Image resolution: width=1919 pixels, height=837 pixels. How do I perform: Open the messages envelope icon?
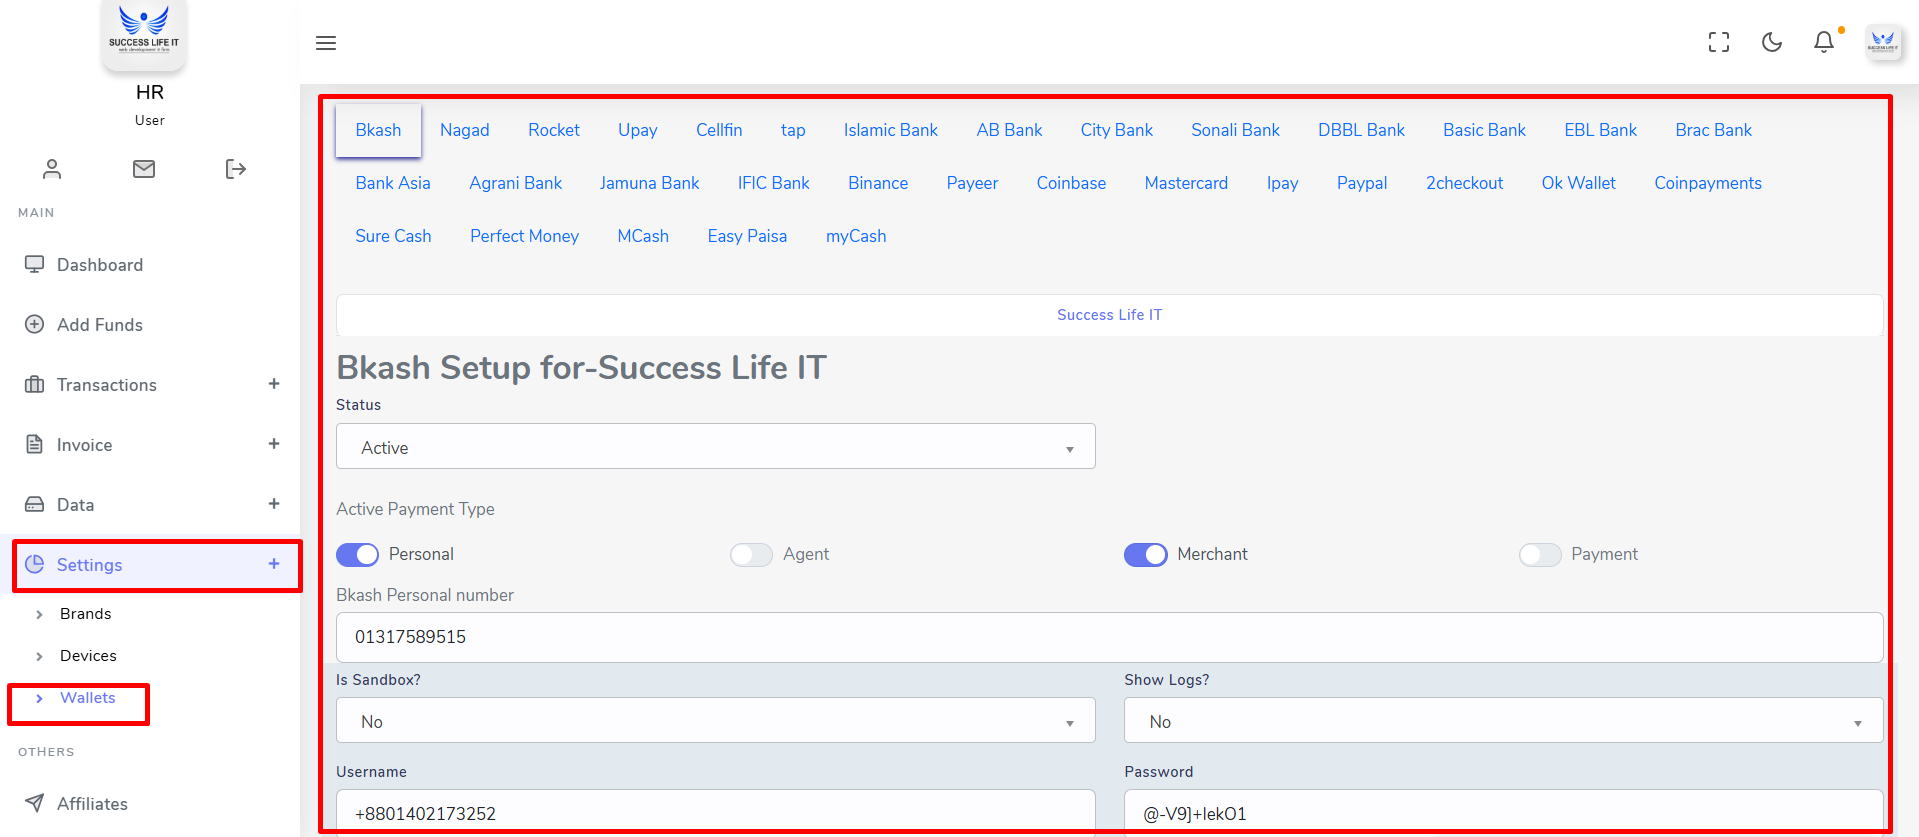144,169
